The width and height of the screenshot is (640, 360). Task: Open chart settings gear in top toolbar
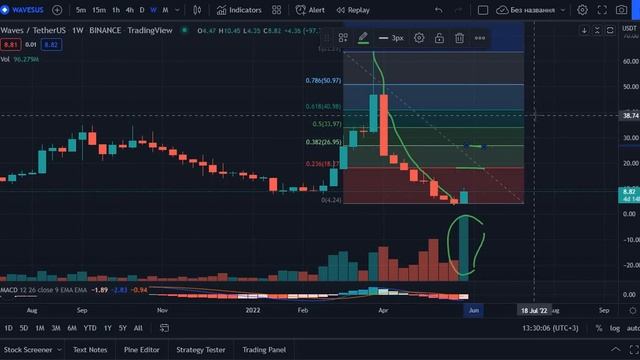coord(582,10)
